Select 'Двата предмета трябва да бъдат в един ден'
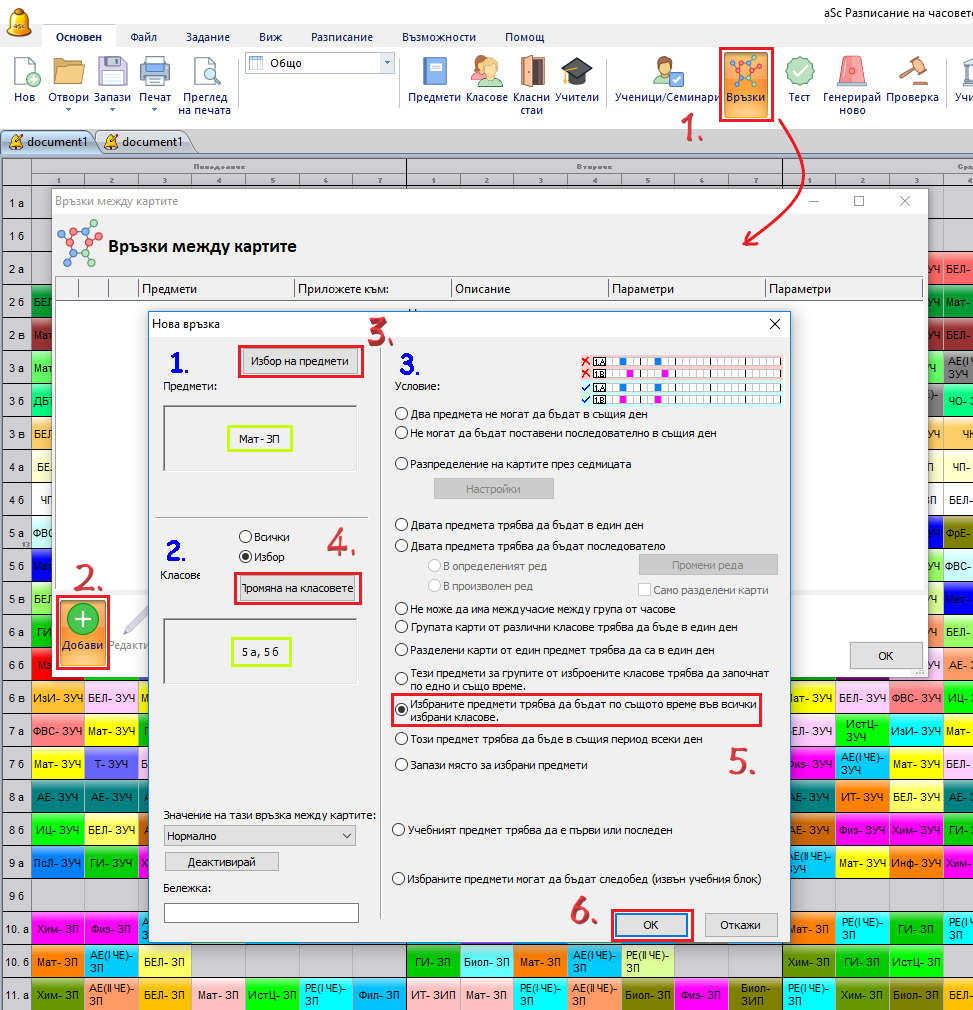This screenshot has width=973, height=1010. (401, 525)
